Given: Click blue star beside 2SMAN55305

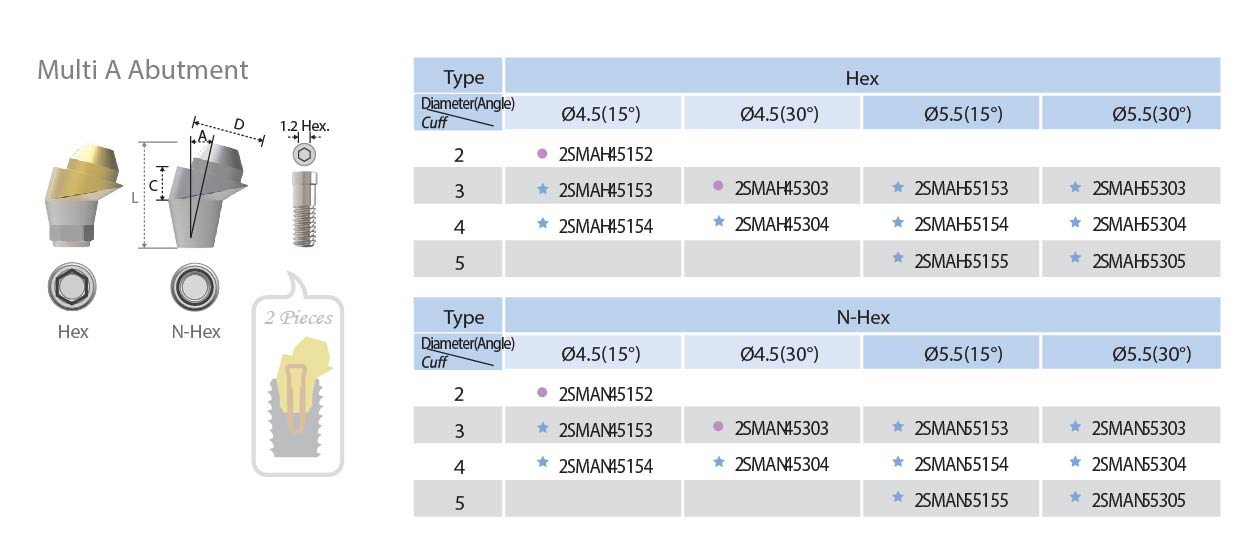Looking at the screenshot, I should click(1075, 497).
